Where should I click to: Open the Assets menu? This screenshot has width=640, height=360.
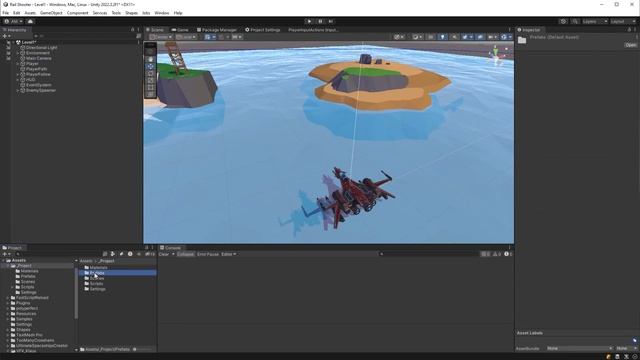click(x=30, y=13)
